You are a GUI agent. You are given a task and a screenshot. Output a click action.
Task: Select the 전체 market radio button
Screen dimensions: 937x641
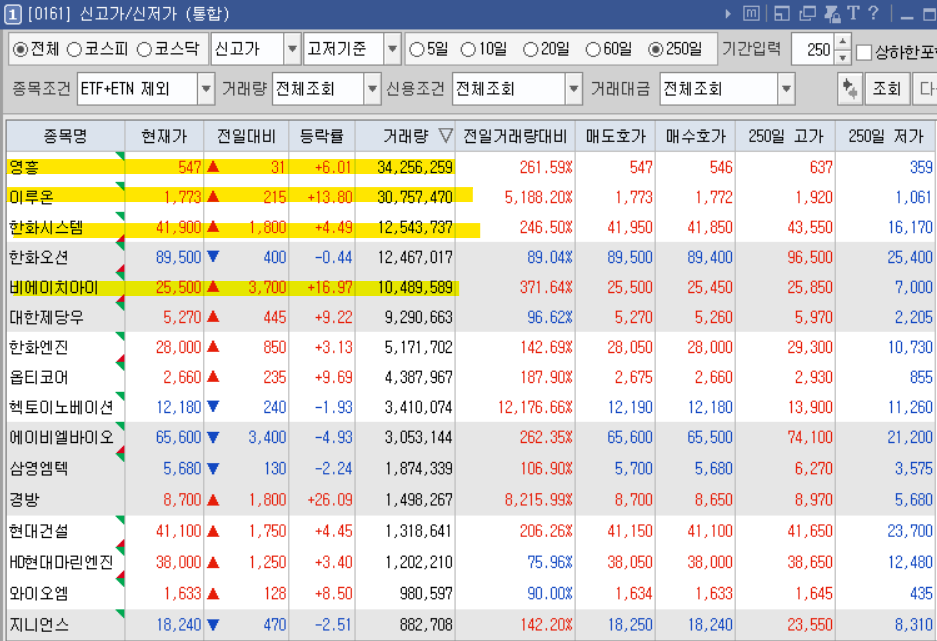(20, 50)
